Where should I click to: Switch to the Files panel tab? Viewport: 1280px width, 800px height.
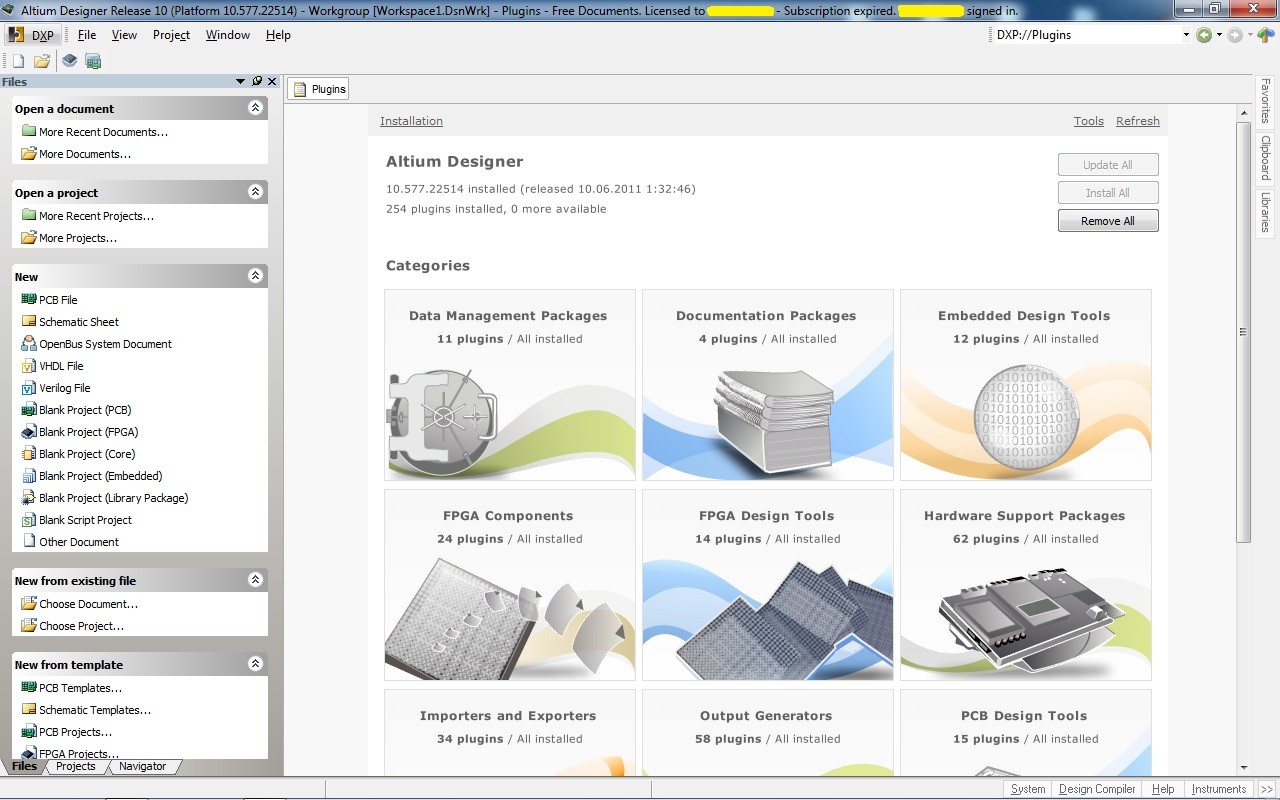pyautogui.click(x=24, y=767)
